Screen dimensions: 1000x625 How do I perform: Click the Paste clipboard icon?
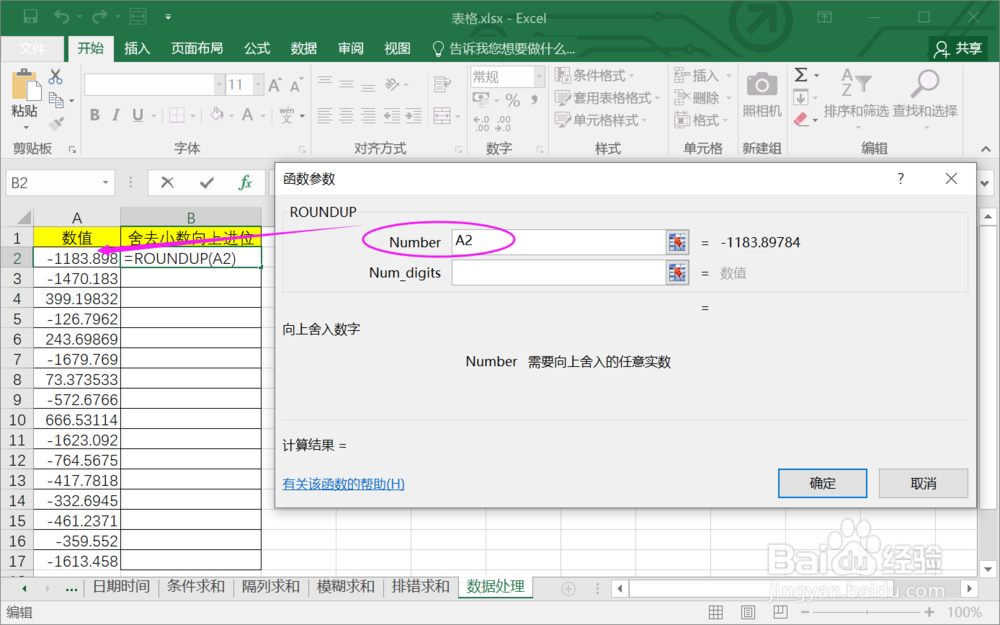[25, 85]
